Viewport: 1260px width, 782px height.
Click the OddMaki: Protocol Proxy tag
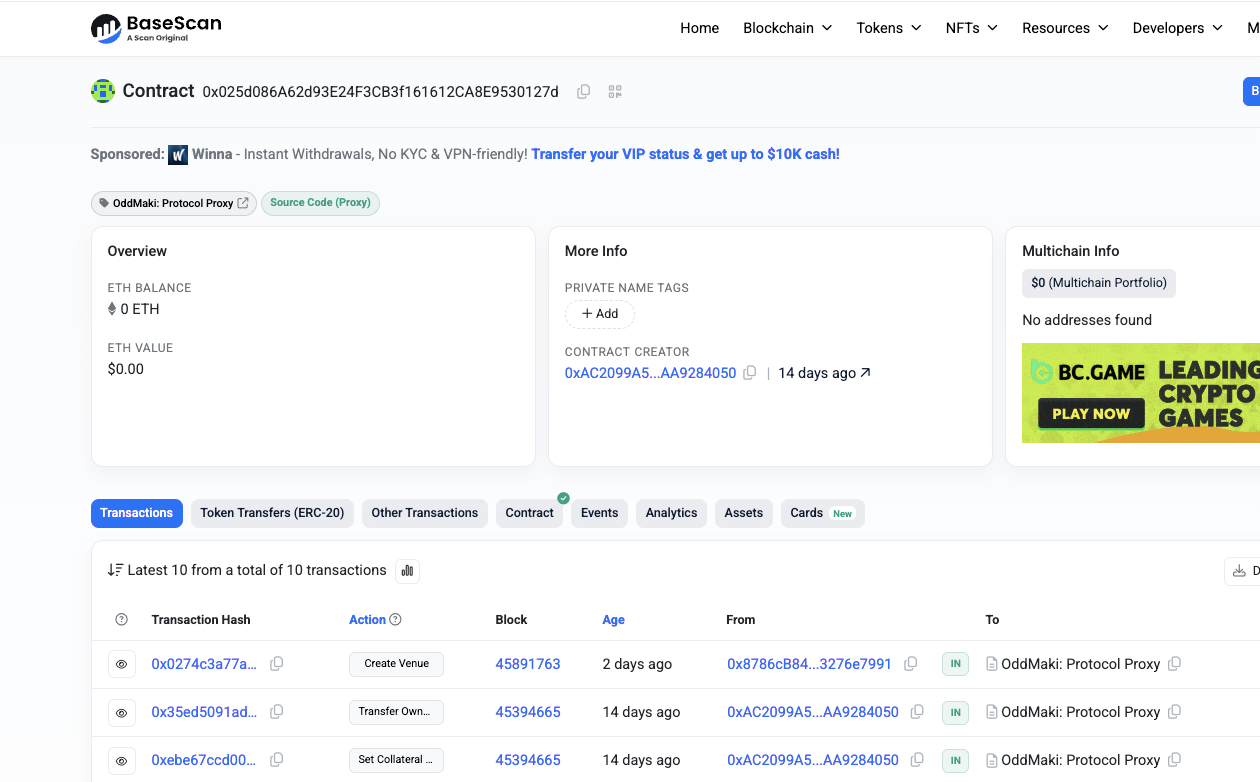(x=173, y=203)
